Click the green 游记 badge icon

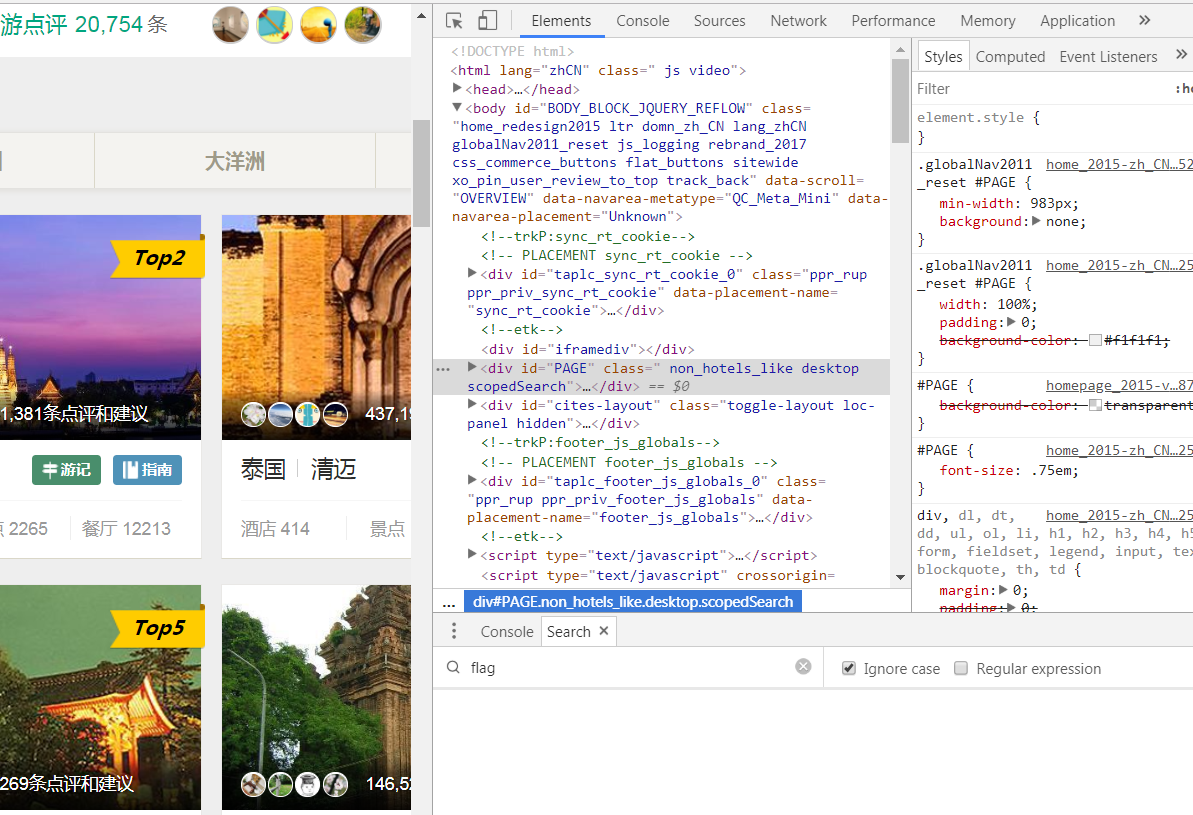pyautogui.click(x=66, y=470)
